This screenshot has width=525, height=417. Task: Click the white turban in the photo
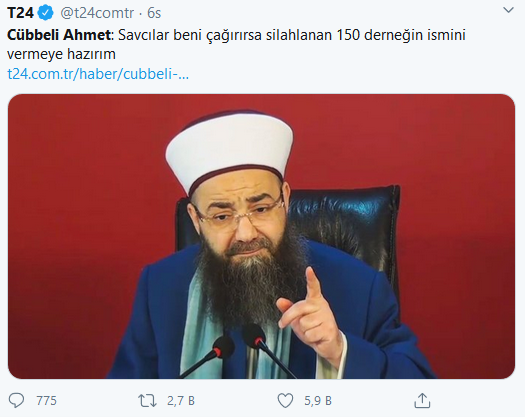point(229,151)
